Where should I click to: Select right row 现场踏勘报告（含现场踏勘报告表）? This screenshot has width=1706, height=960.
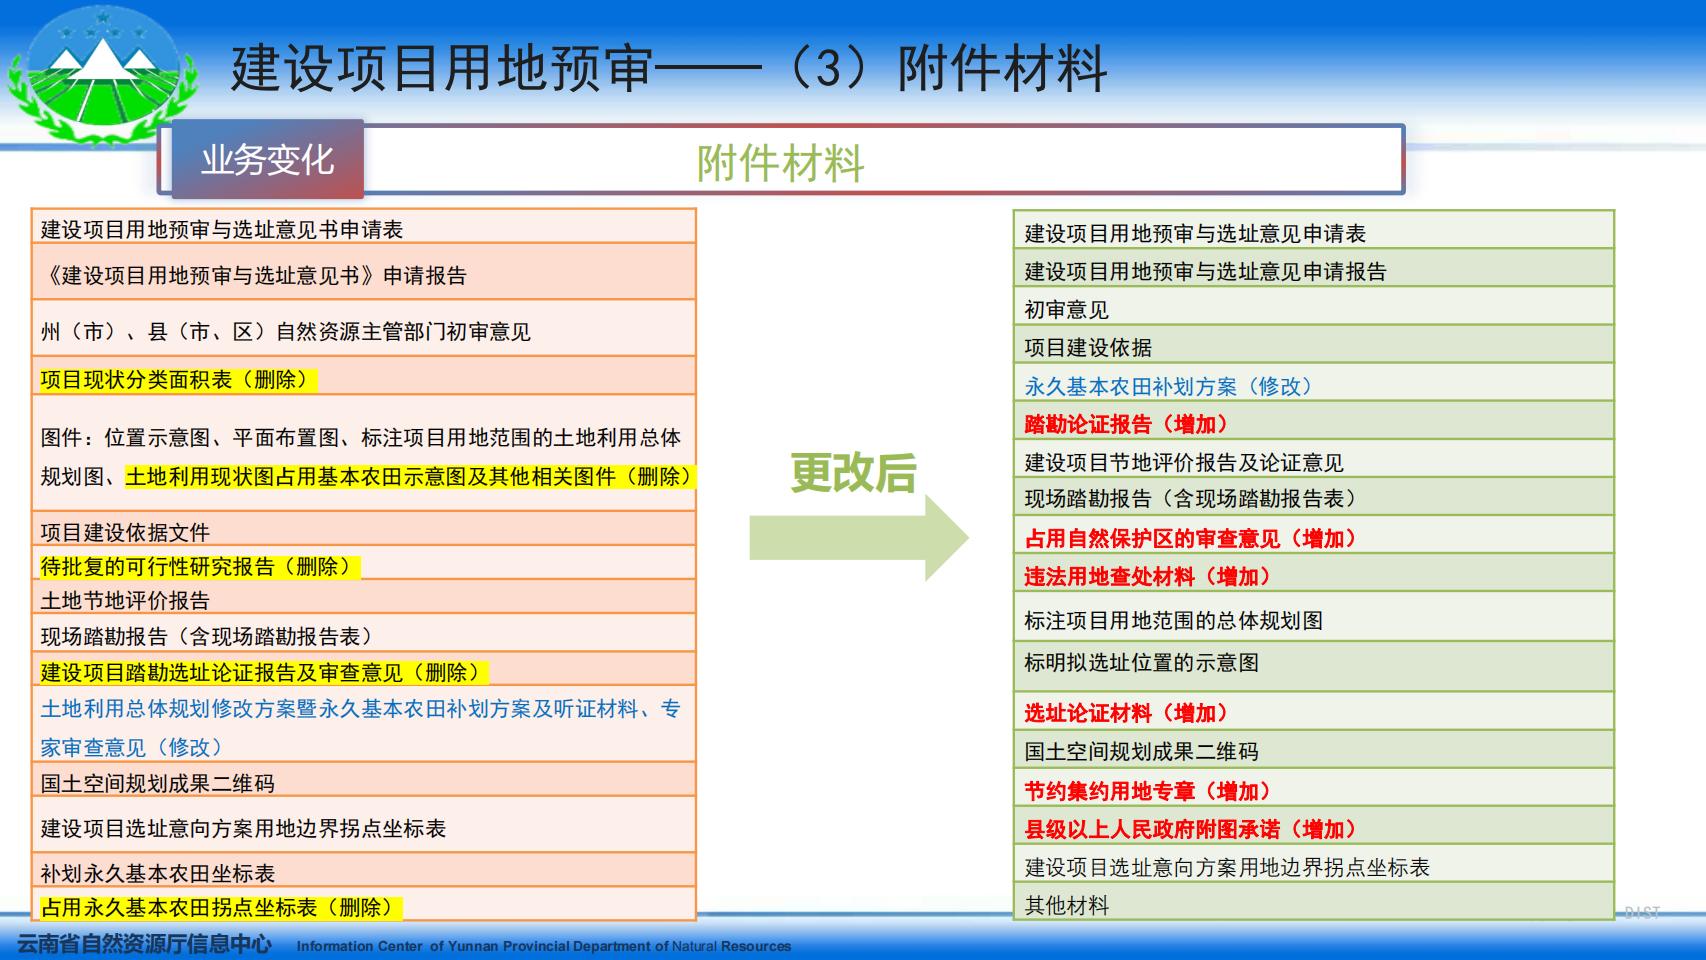pos(1314,497)
